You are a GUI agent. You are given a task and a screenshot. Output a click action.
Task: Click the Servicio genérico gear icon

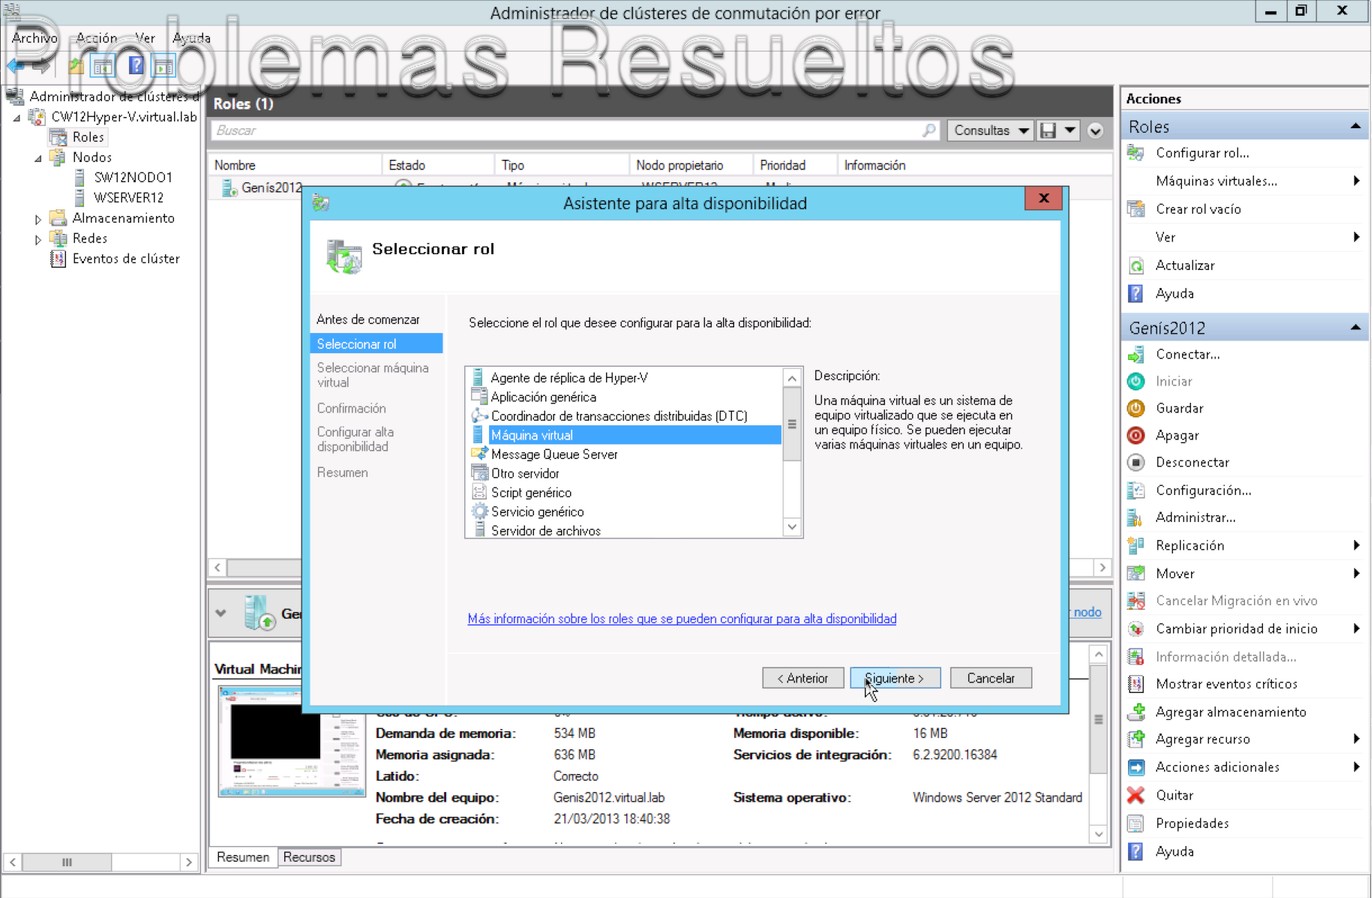tap(480, 511)
